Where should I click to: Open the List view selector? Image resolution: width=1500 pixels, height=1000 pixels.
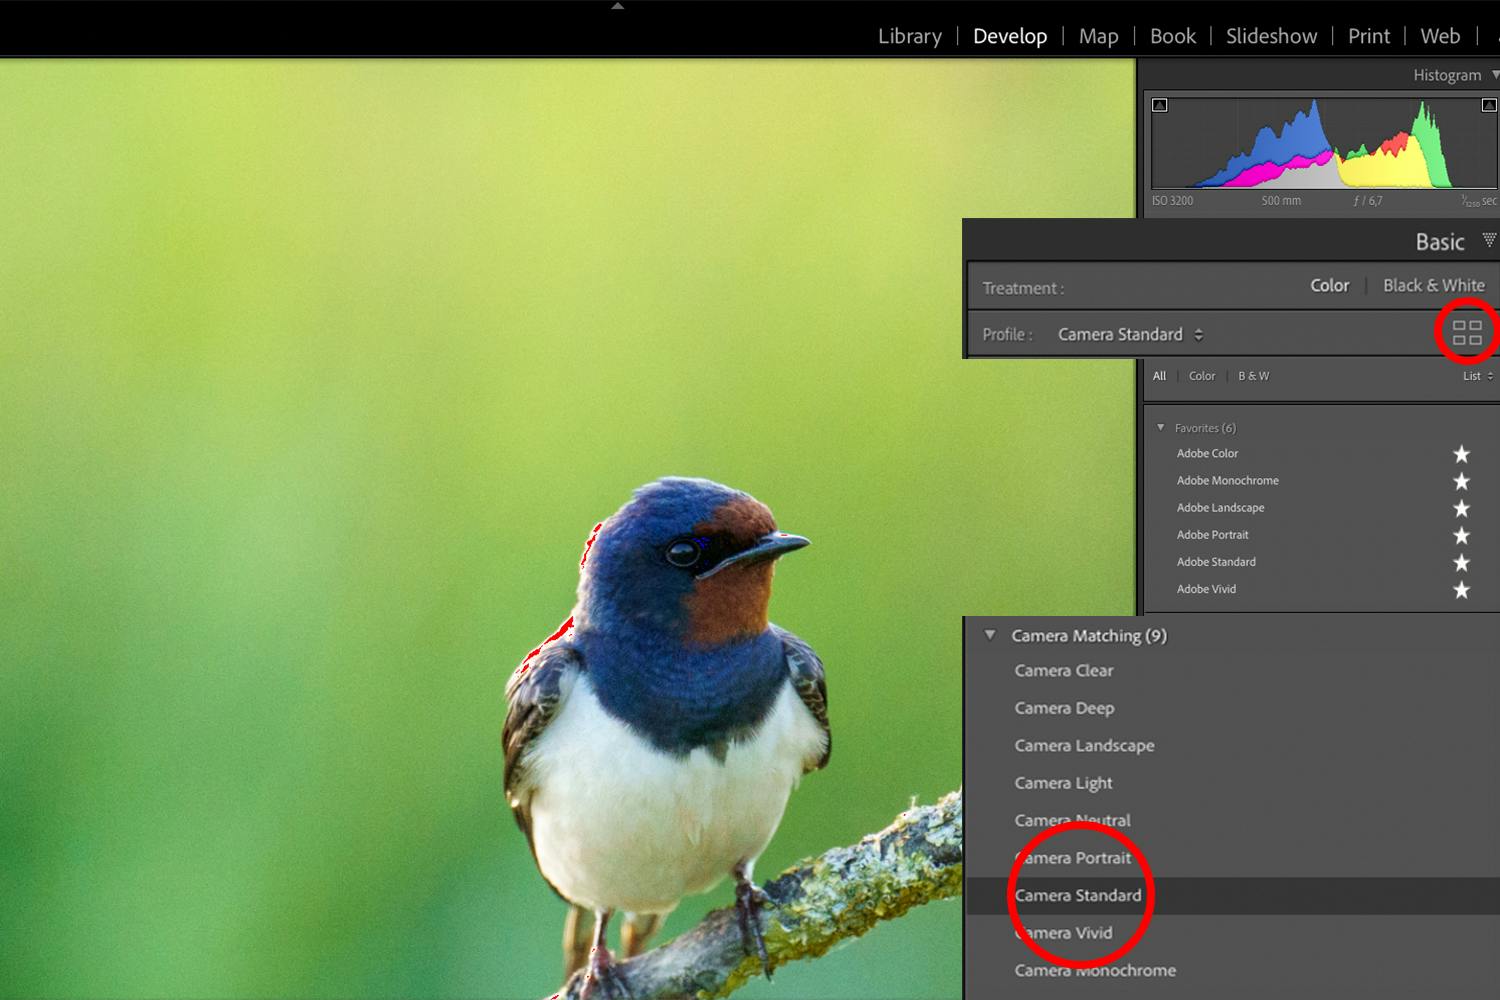coord(1475,376)
